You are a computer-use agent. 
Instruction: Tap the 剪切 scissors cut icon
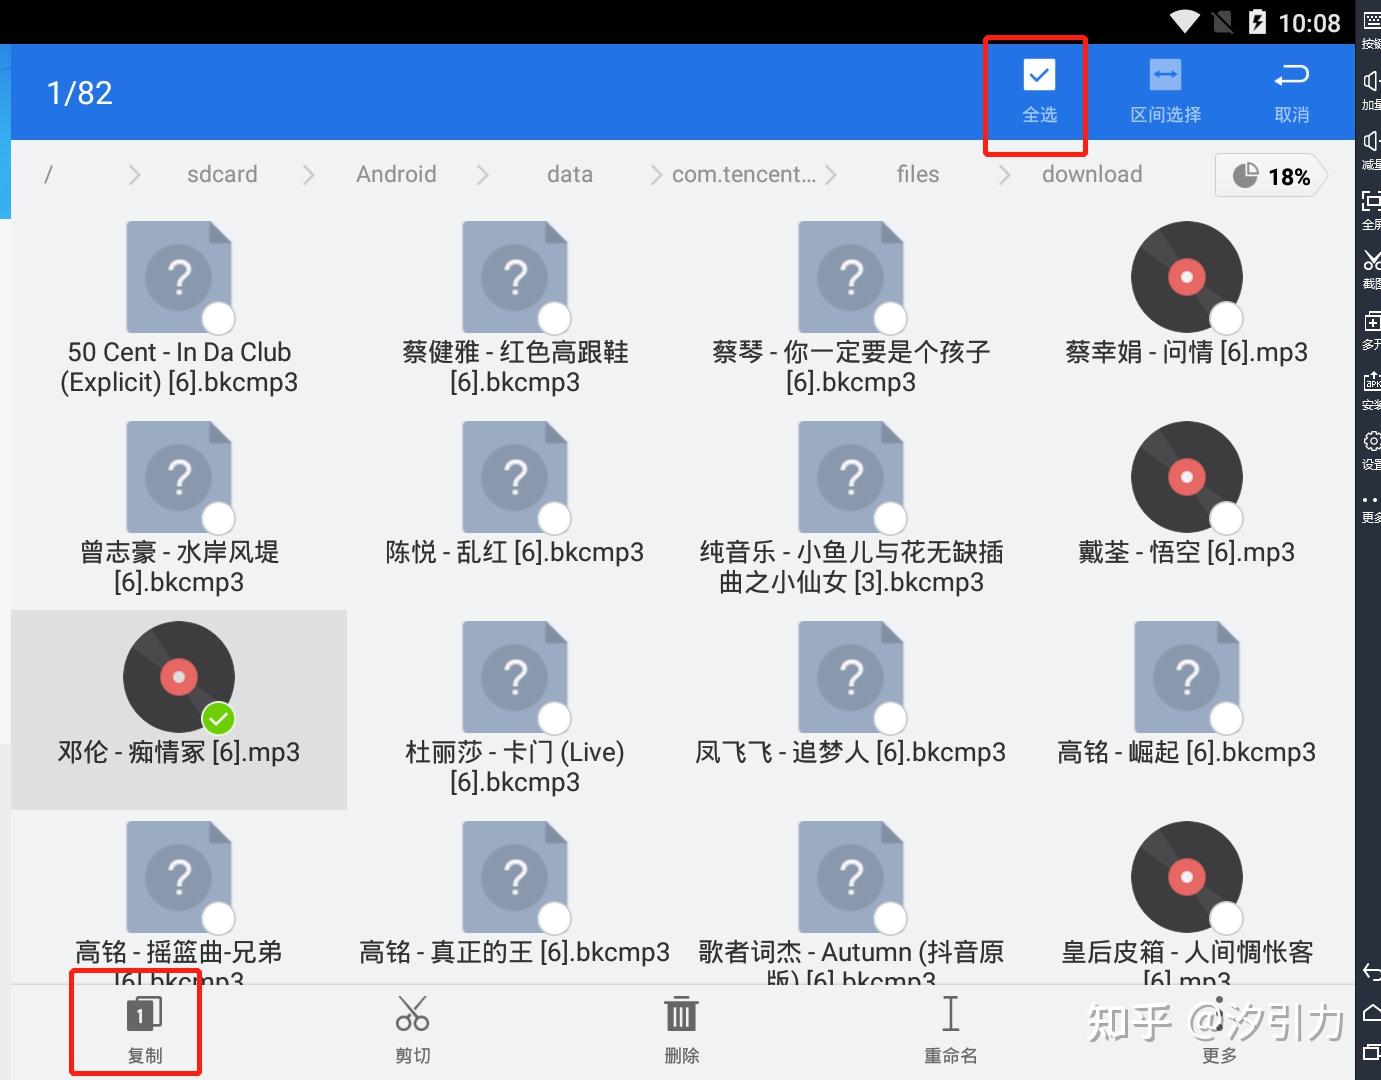(x=412, y=1014)
